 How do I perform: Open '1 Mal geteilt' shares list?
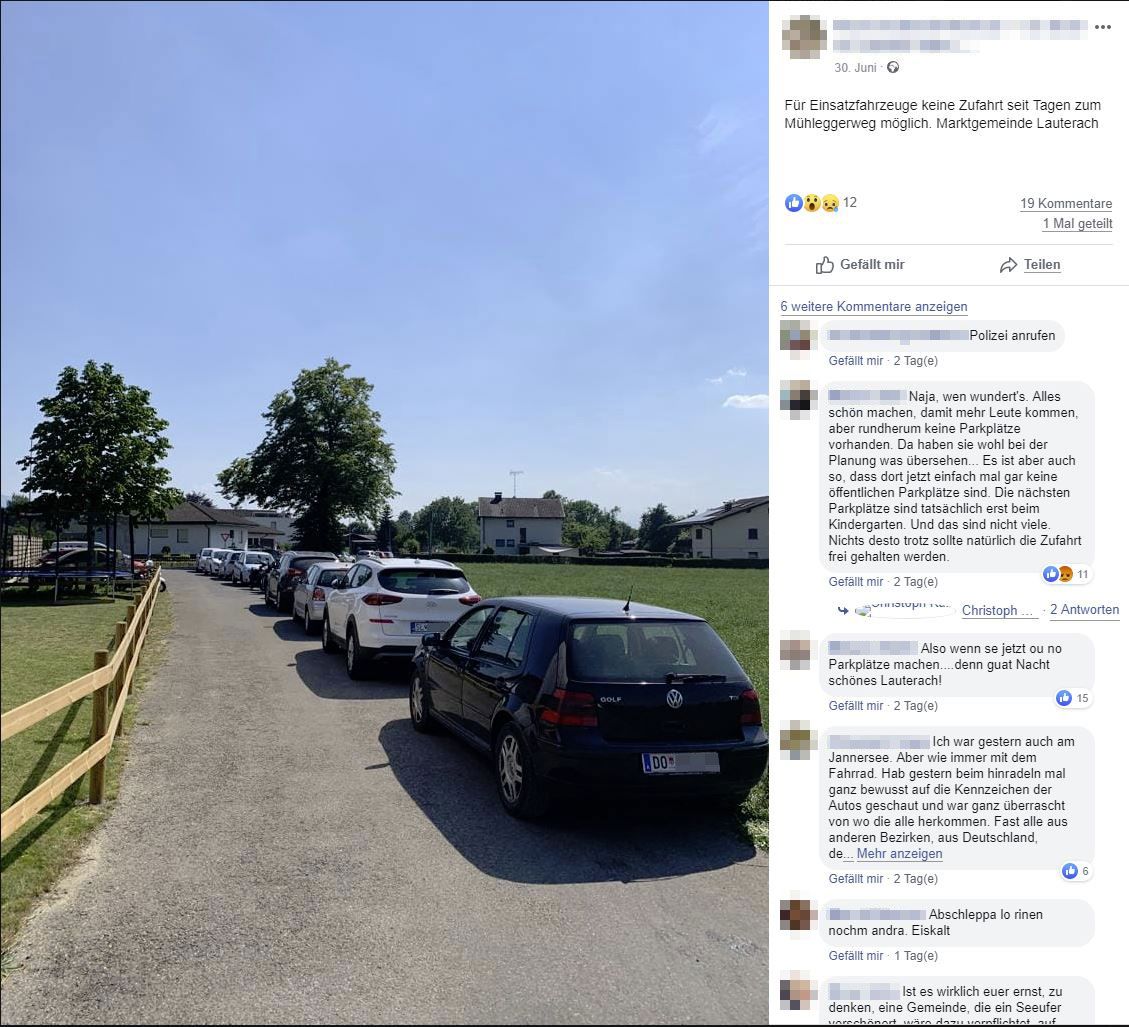[1077, 224]
